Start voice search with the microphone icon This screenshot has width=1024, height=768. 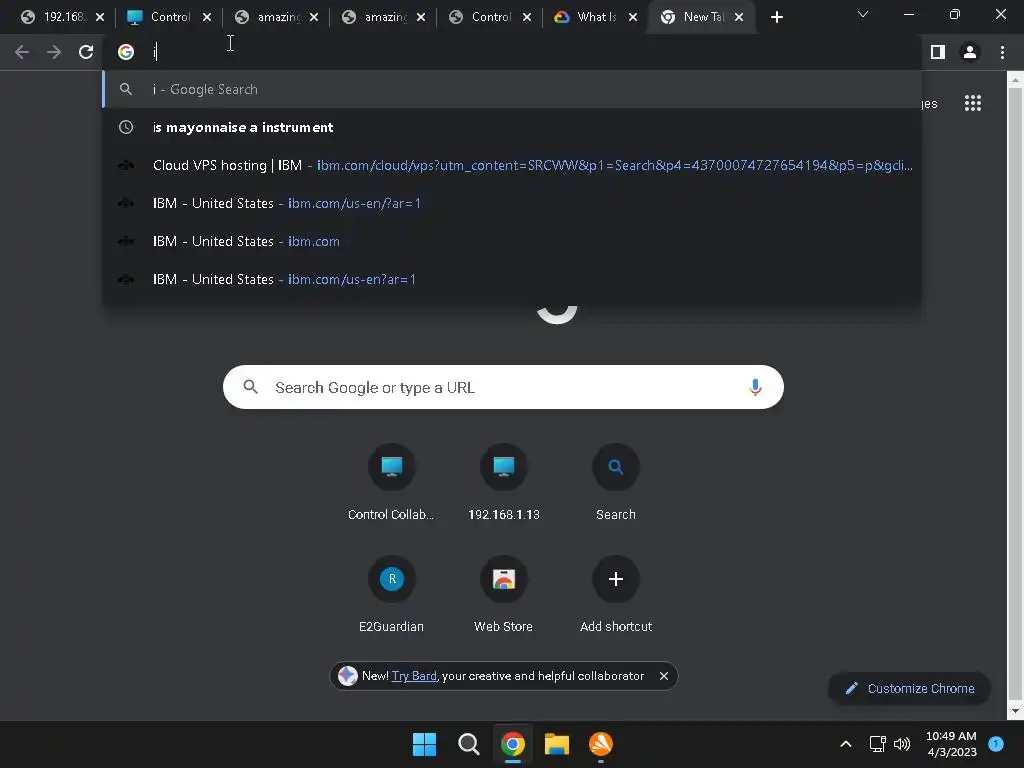click(x=755, y=387)
